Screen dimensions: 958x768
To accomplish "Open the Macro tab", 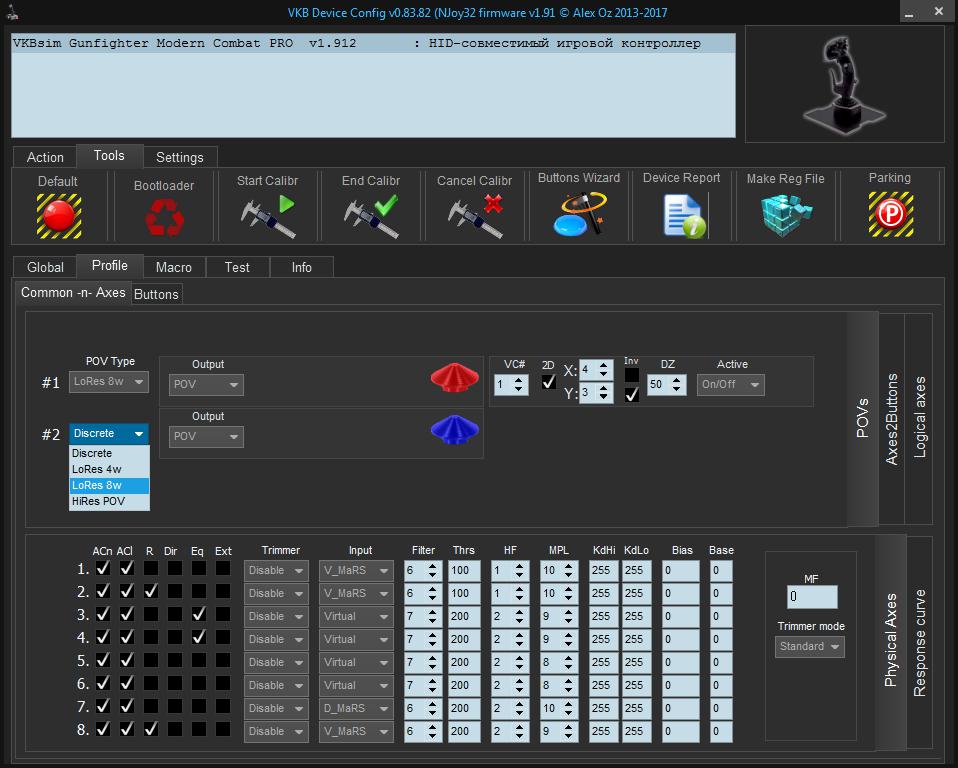I will tap(174, 267).
